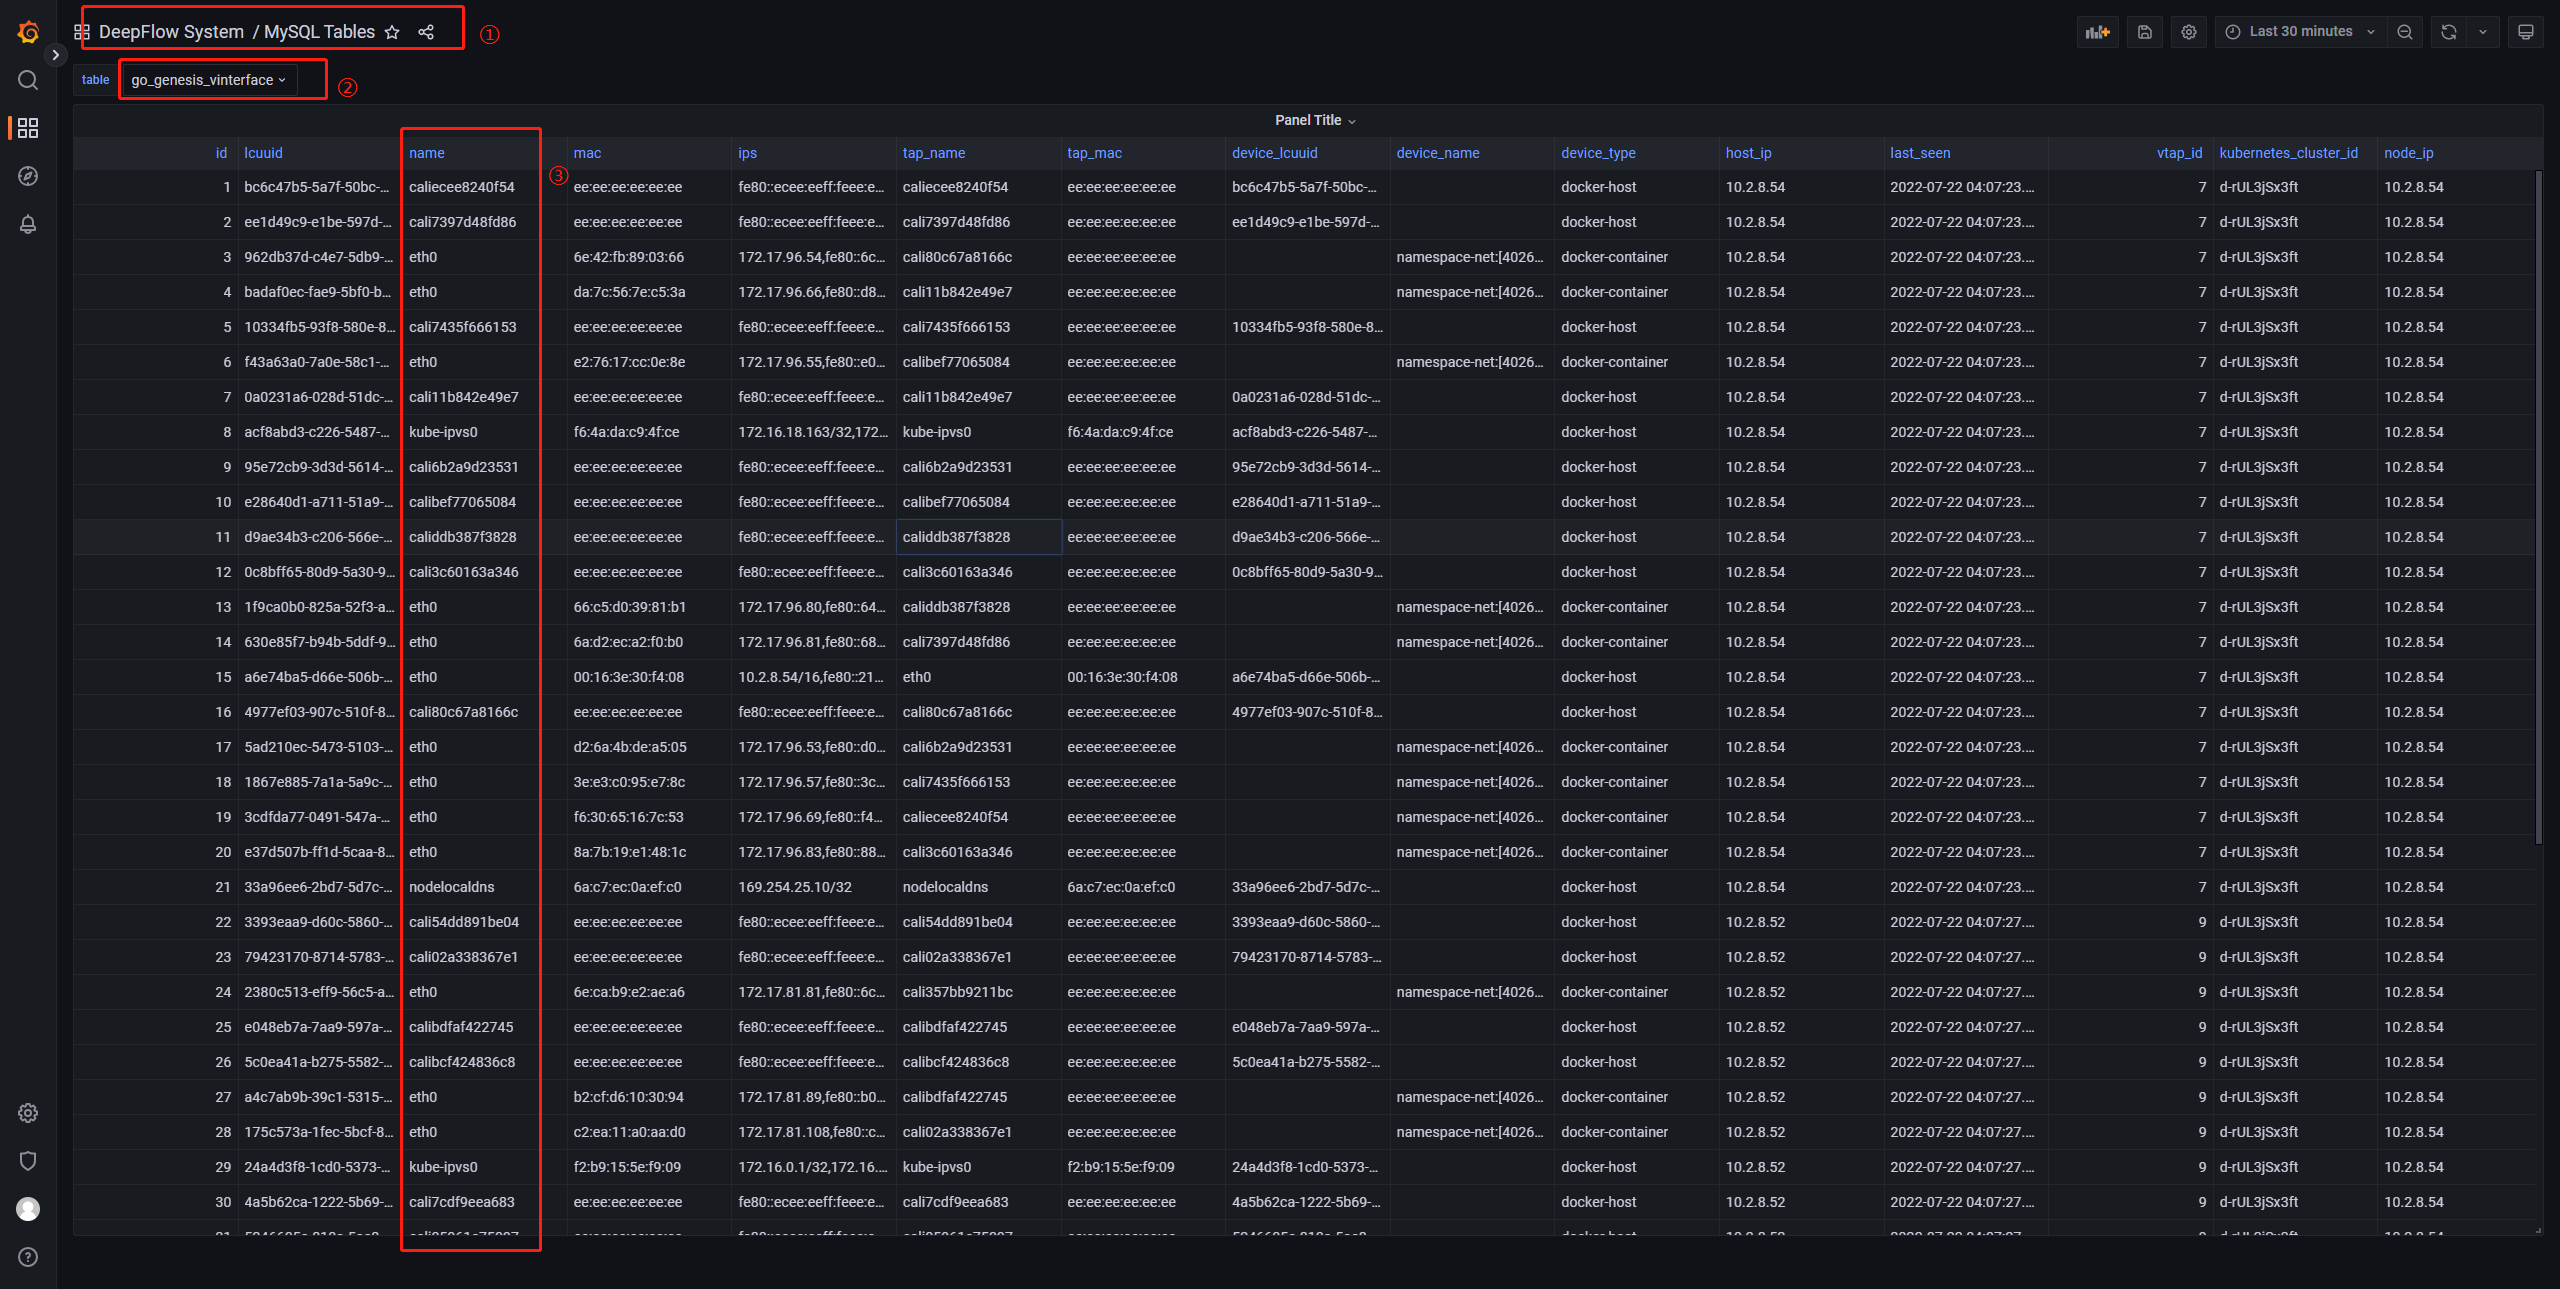
Task: Open the Dashboards grid icon in sidebar
Action: pyautogui.click(x=28, y=128)
